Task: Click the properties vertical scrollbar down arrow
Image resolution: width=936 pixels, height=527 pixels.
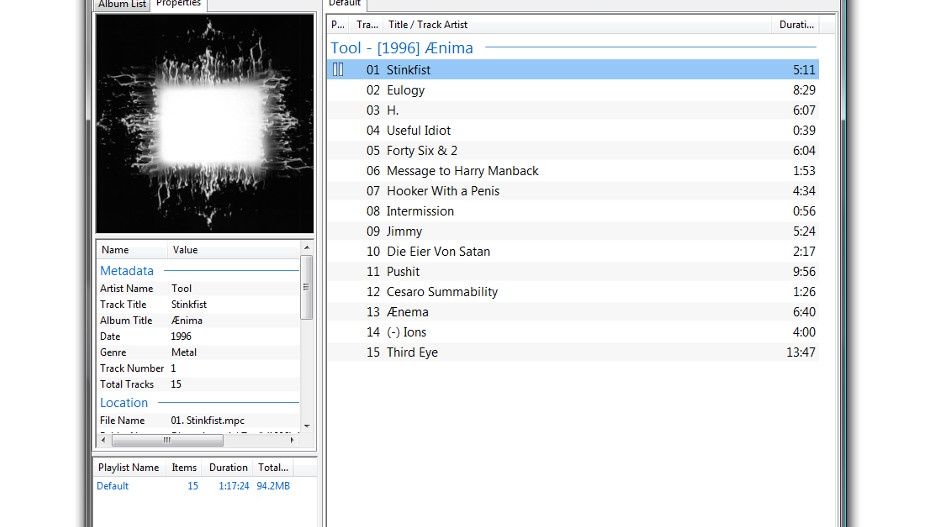Action: (307, 426)
